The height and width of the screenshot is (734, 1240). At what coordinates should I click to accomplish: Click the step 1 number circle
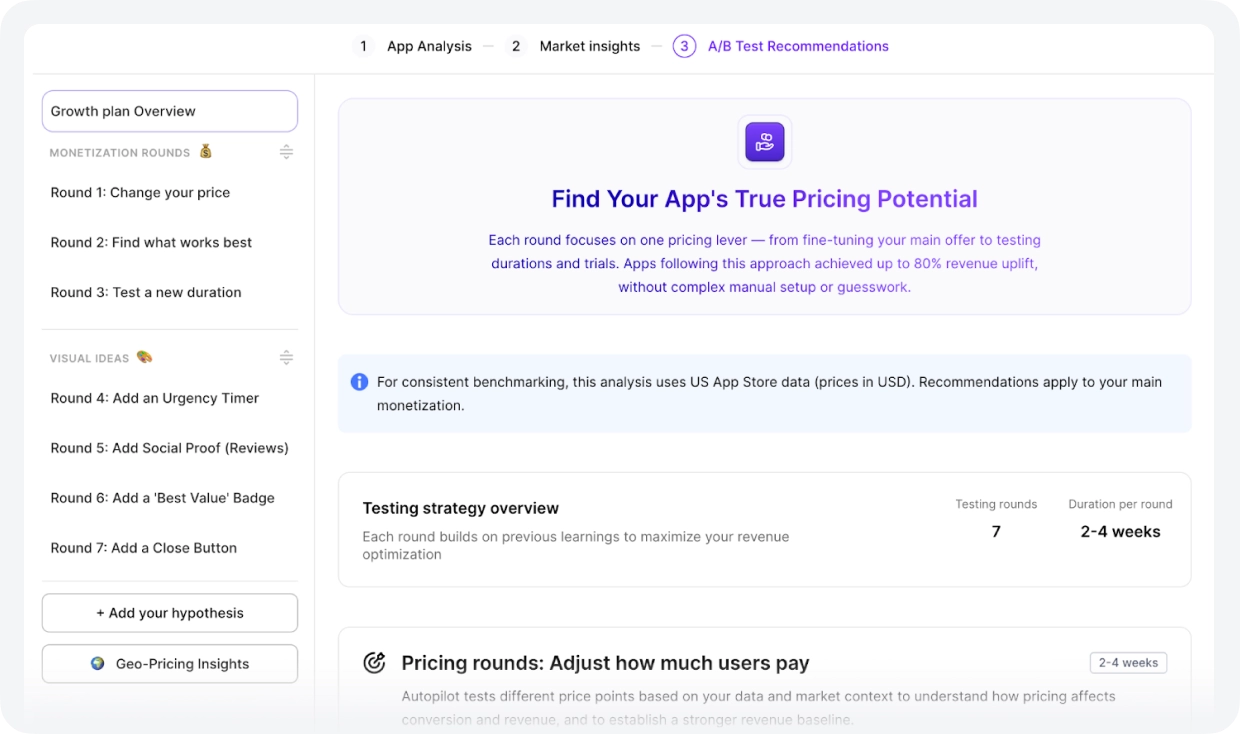point(363,46)
